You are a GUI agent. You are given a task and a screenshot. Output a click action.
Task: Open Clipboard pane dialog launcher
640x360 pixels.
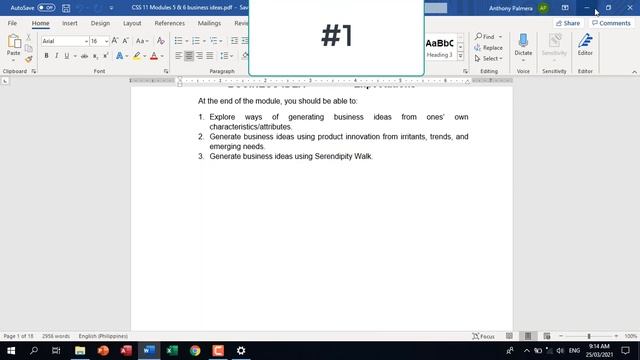(x=34, y=71)
